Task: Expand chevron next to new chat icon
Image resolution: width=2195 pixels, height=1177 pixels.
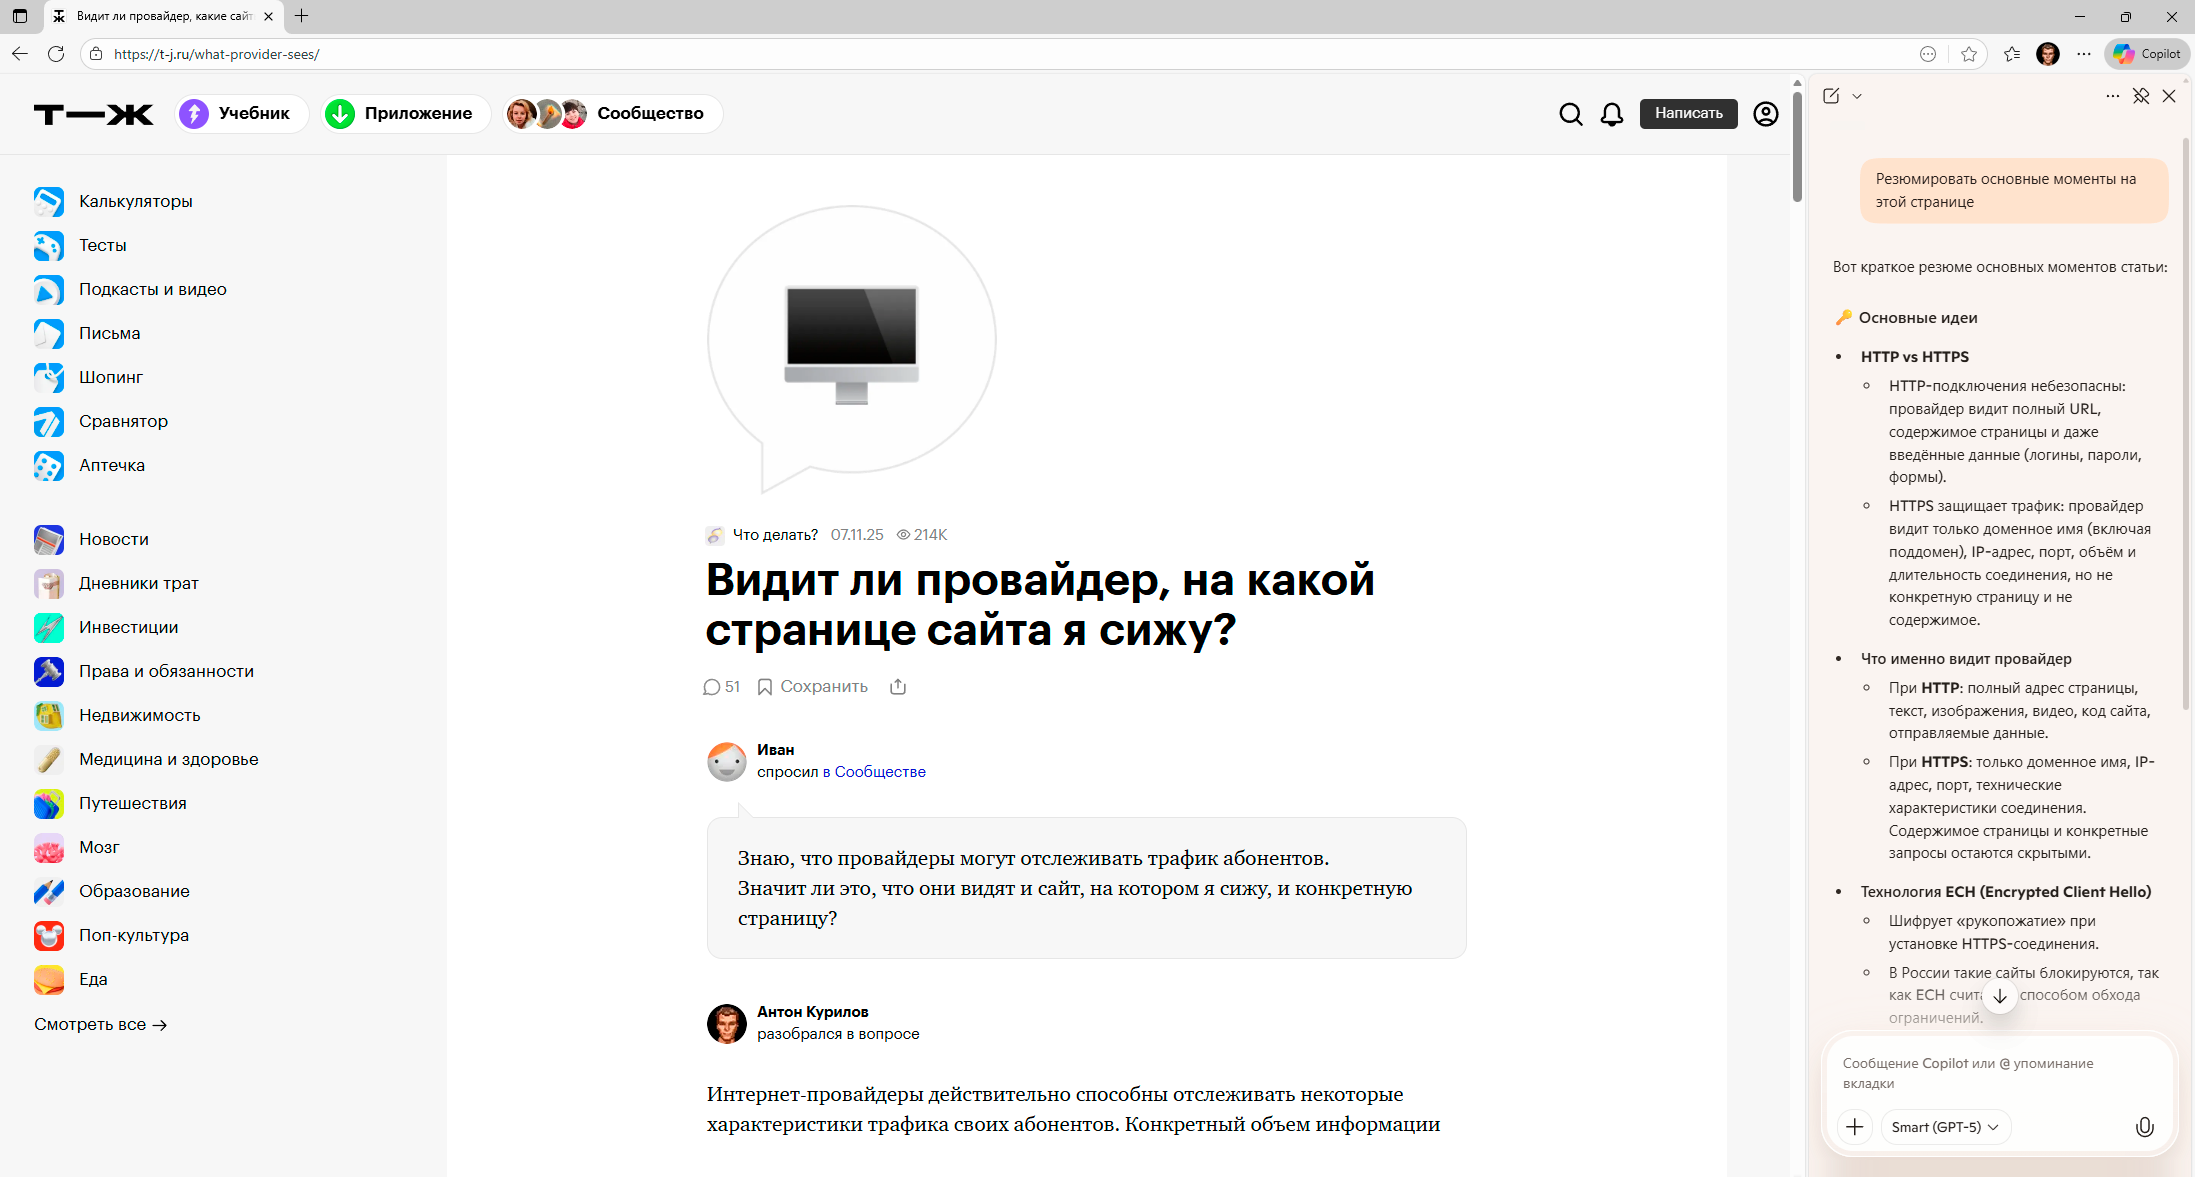Action: click(x=1857, y=96)
